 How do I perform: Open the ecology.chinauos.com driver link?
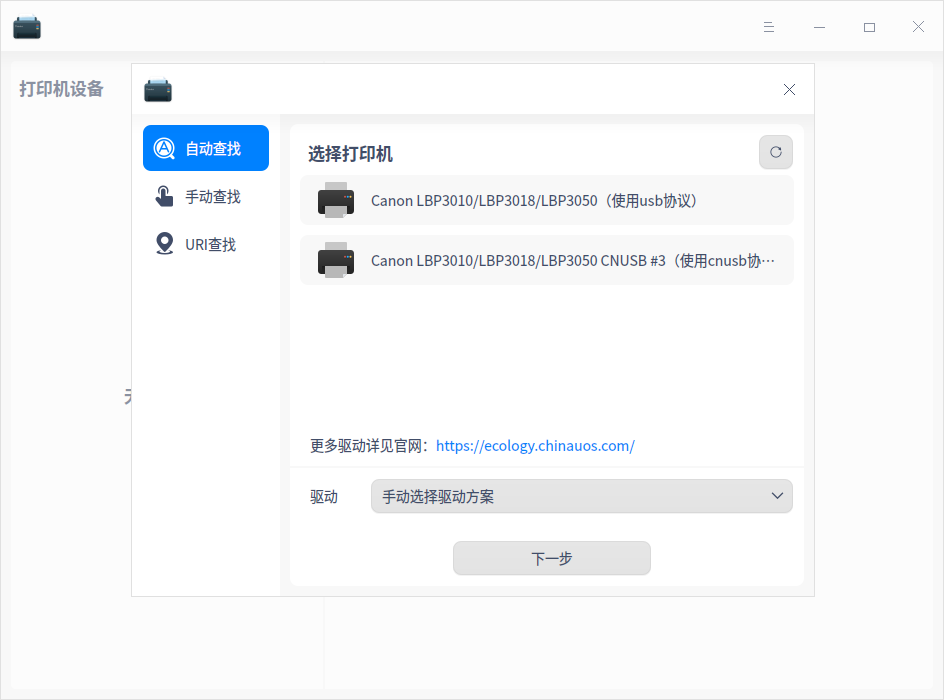[535, 445]
